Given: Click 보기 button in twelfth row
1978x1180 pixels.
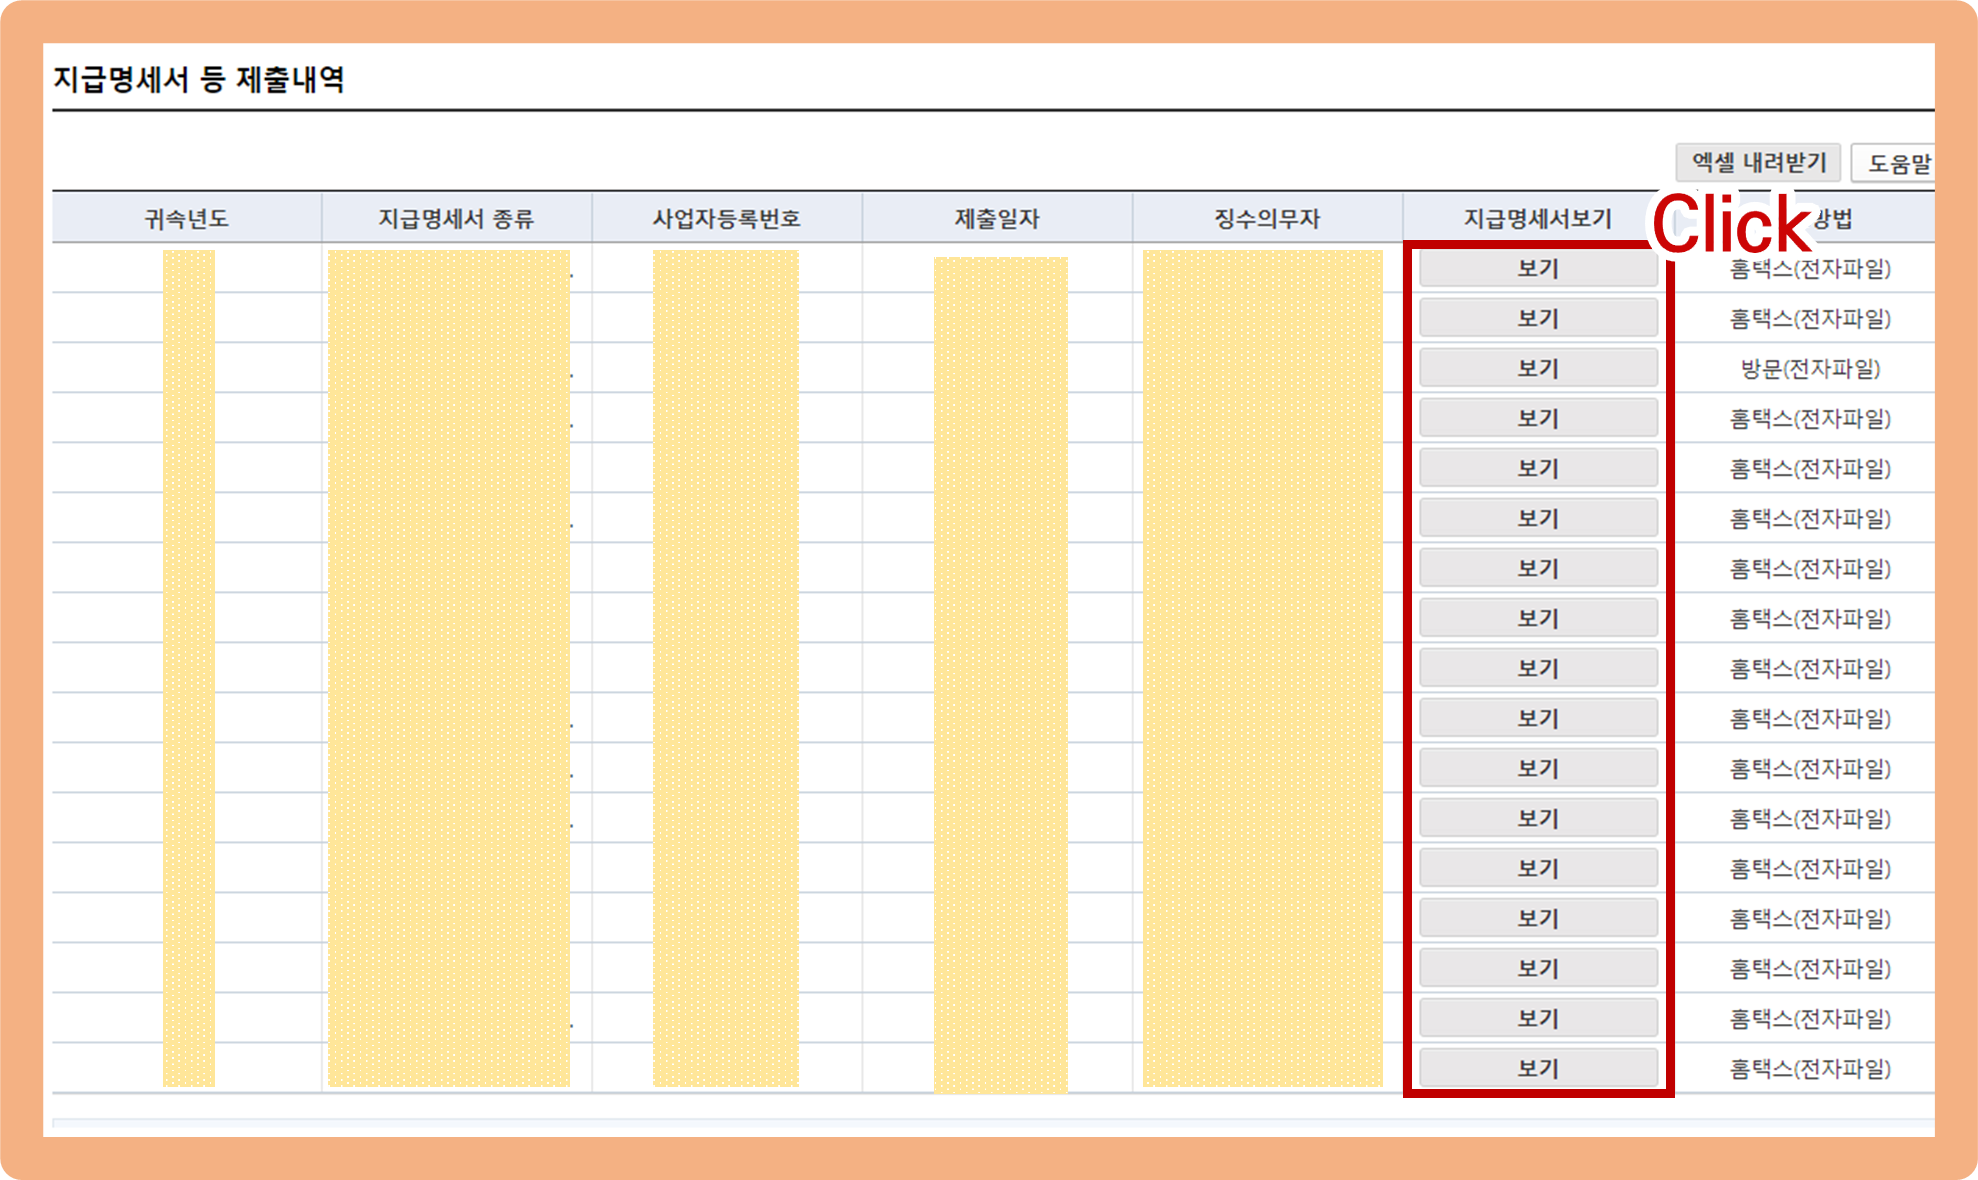Looking at the screenshot, I should tap(1538, 818).
